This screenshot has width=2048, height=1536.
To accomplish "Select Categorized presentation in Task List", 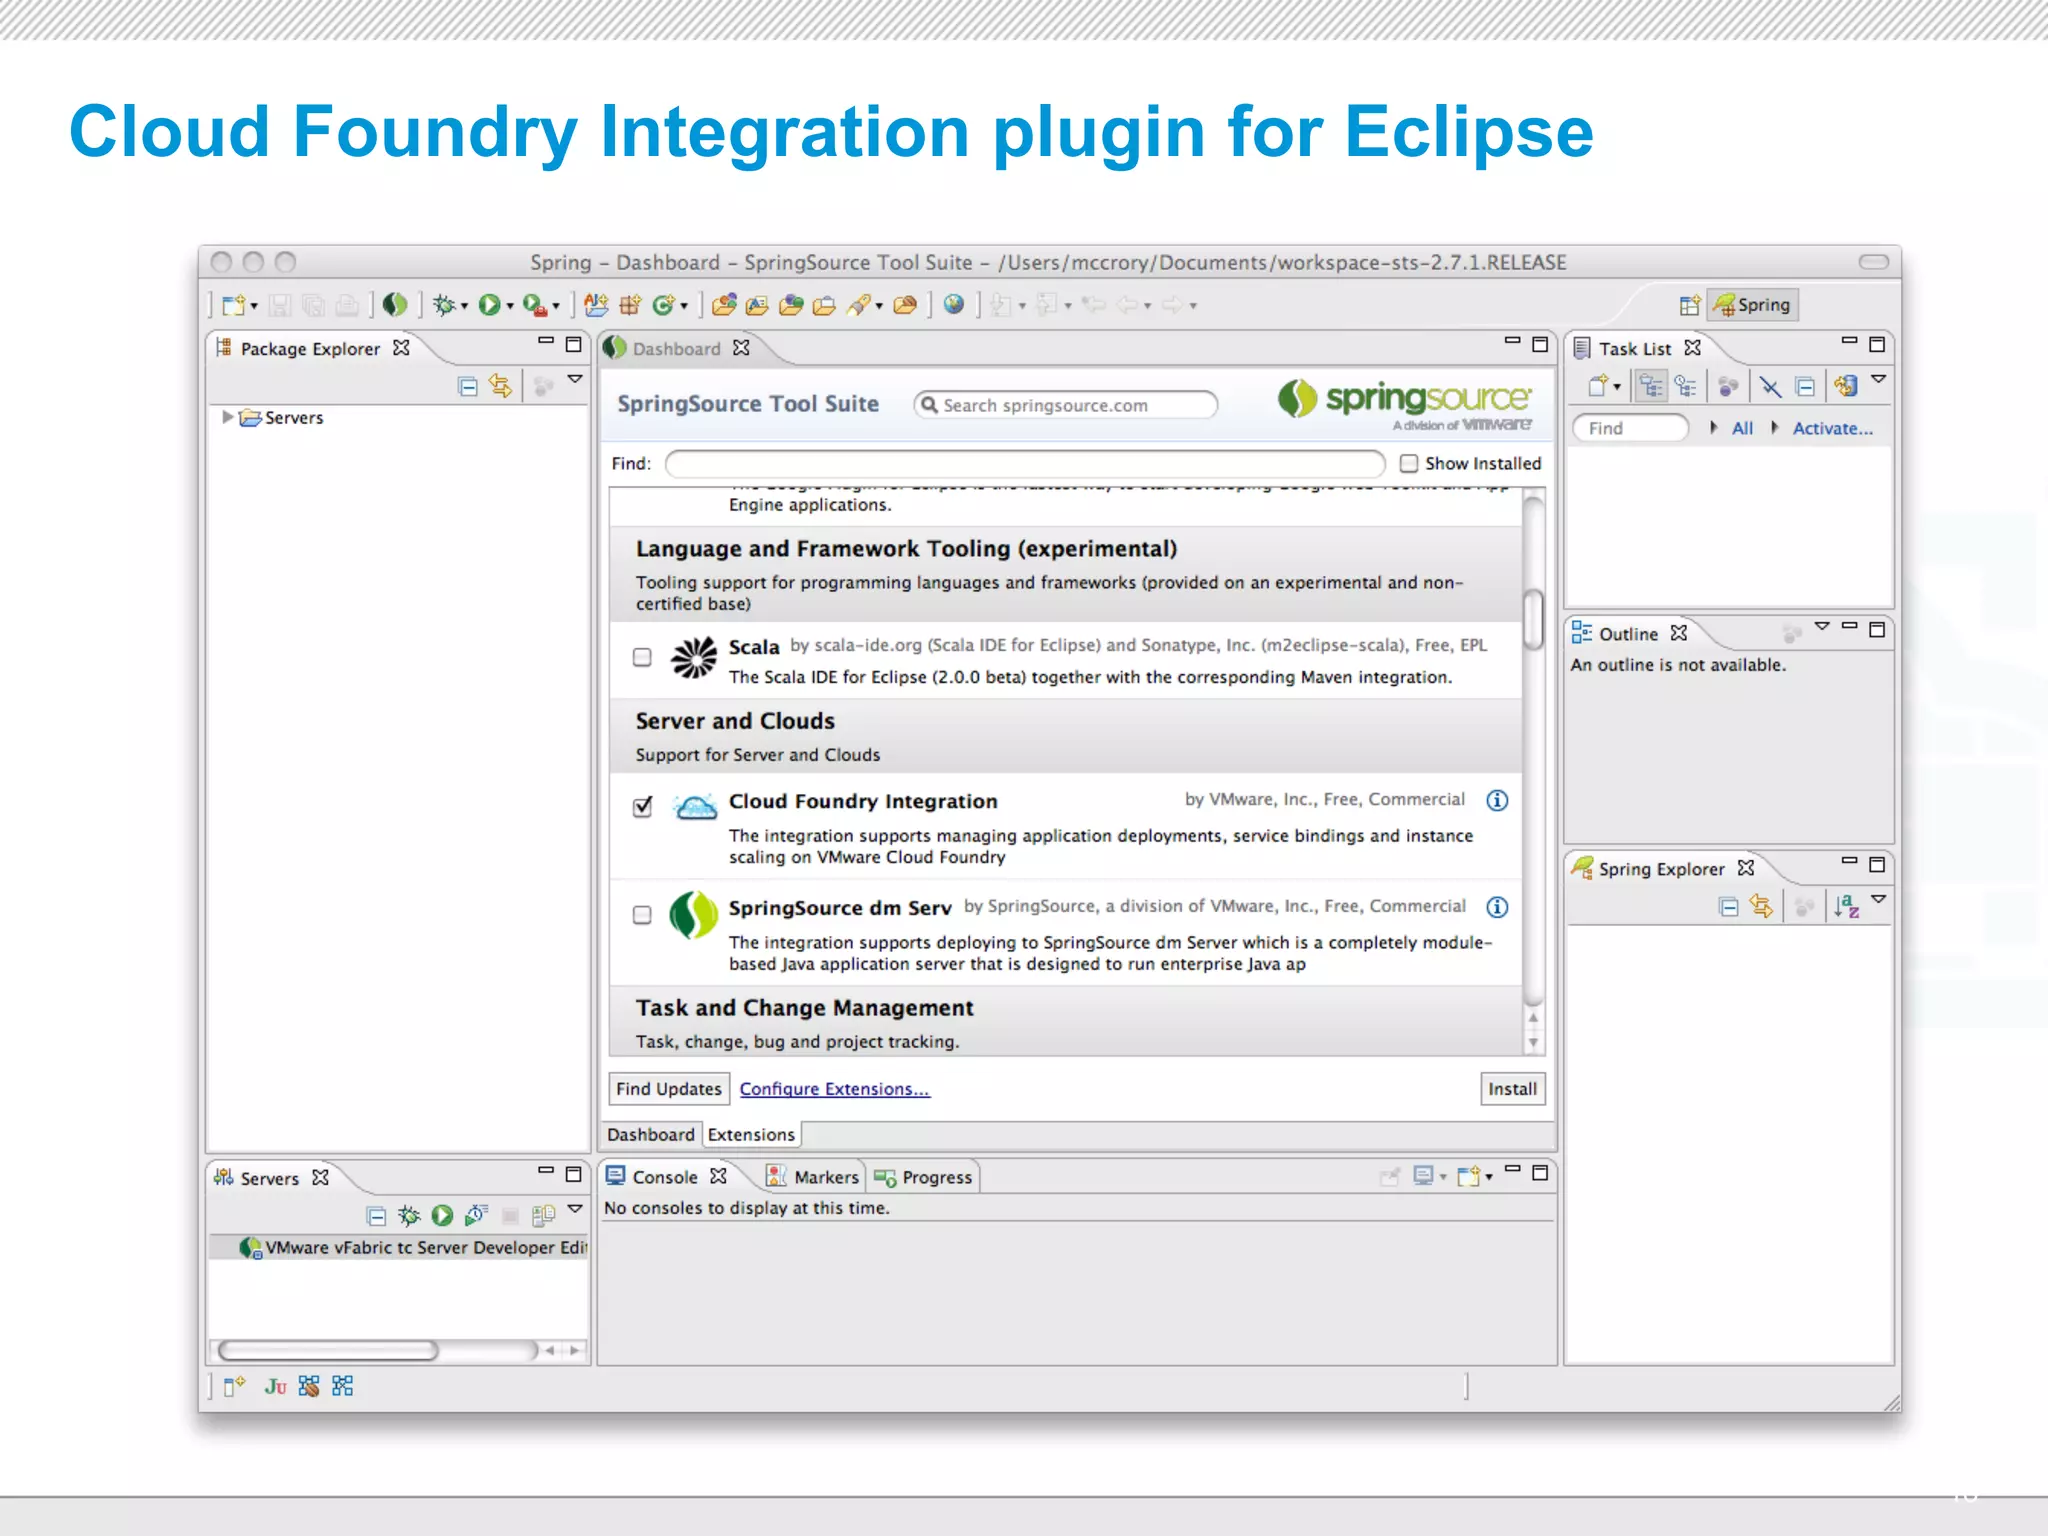I will point(1651,385).
